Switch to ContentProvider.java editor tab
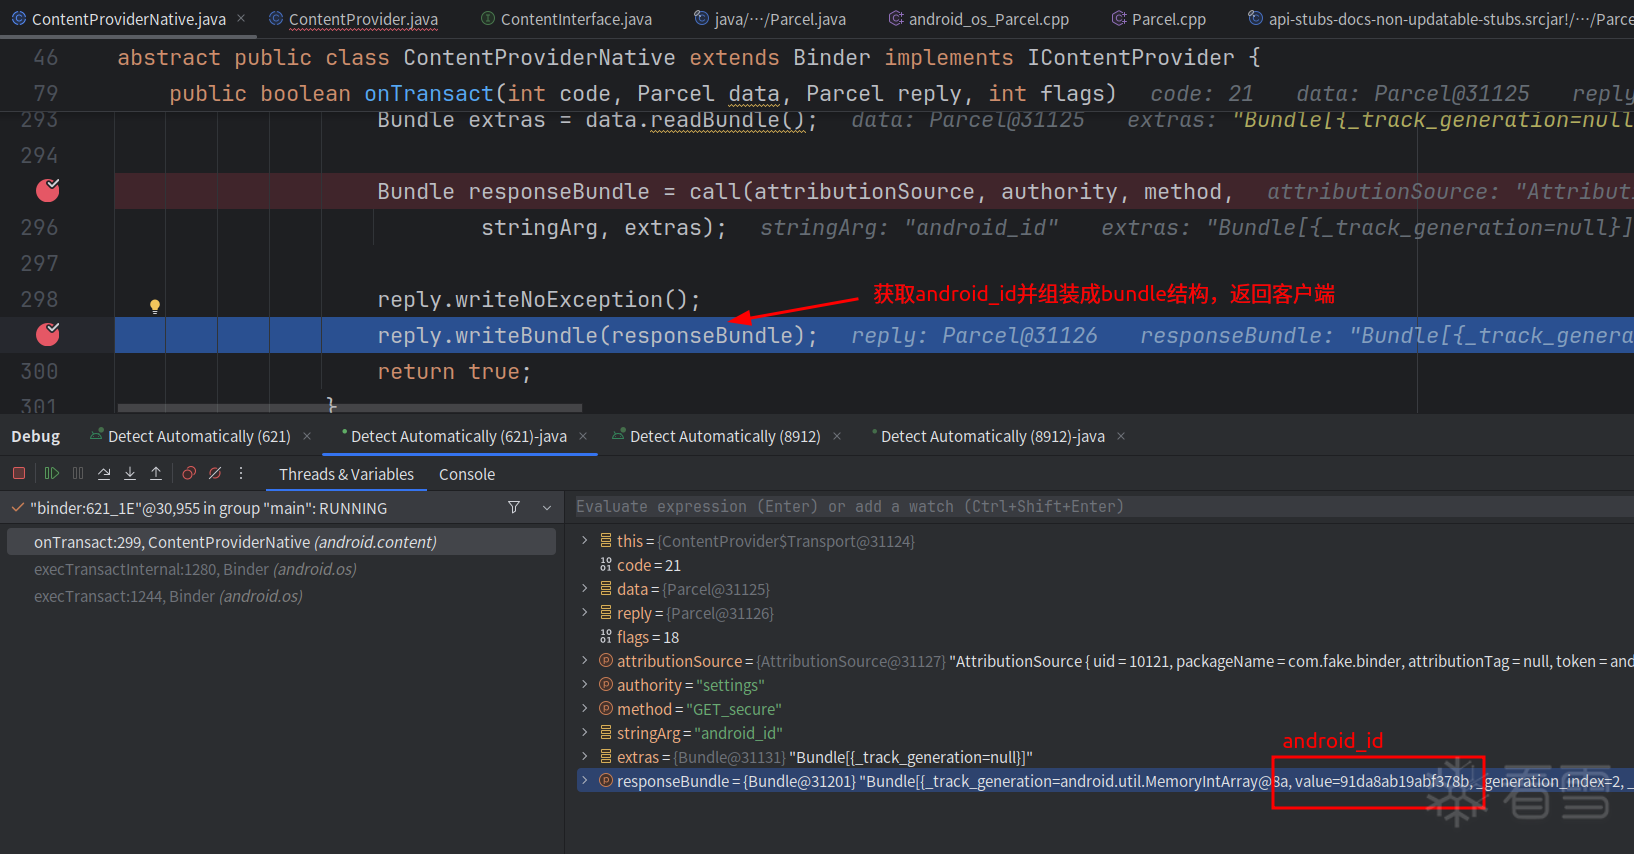This screenshot has height=854, width=1634. pos(353,19)
